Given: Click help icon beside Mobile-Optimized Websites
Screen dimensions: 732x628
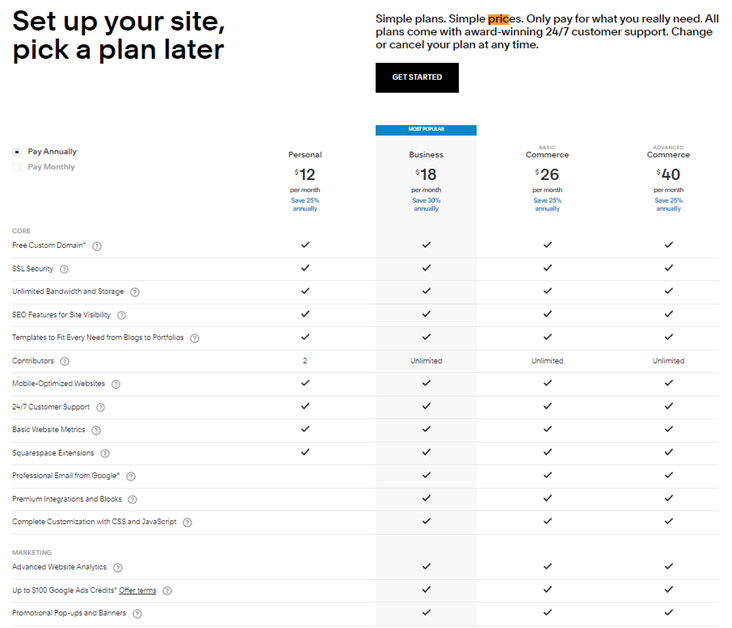Looking at the screenshot, I should coord(116,384).
